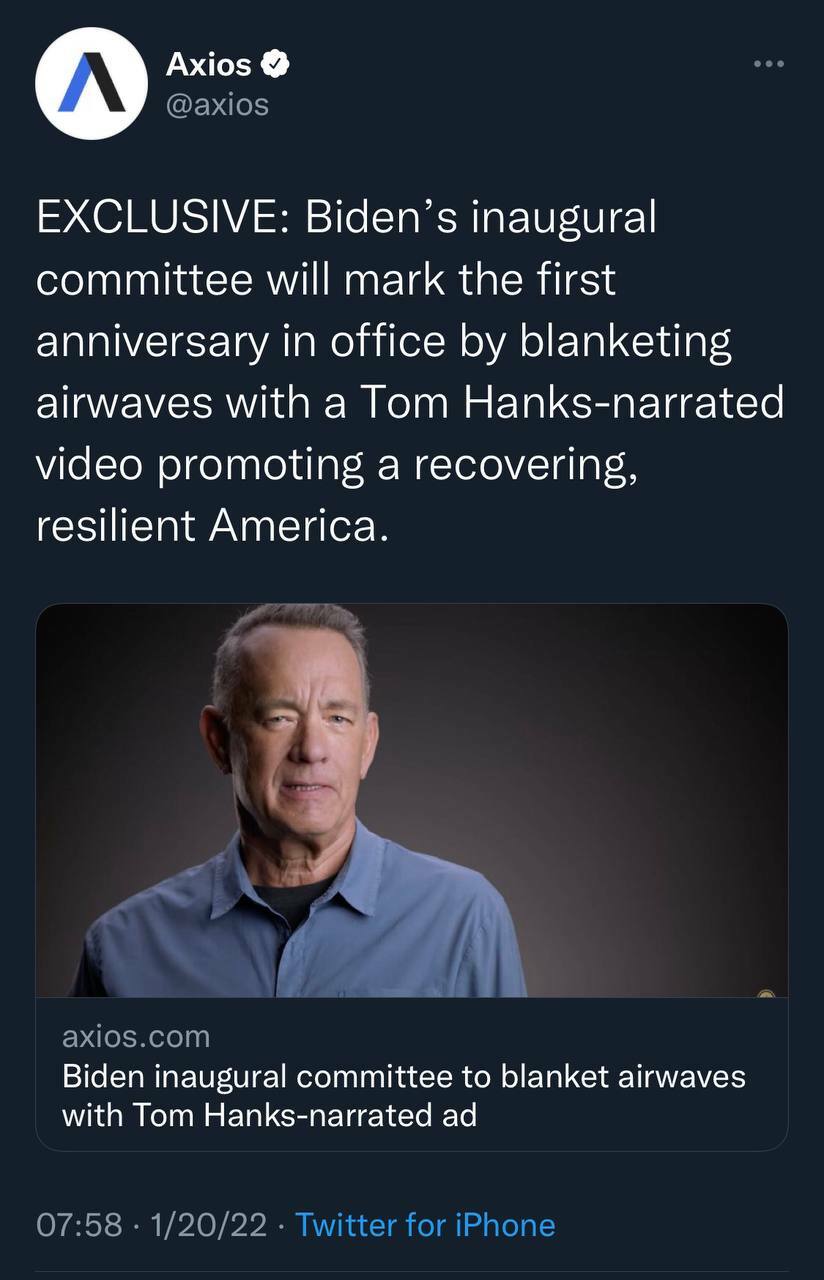This screenshot has width=824, height=1280.
Task: Click the white A logo inside avatar
Action: coord(92,85)
